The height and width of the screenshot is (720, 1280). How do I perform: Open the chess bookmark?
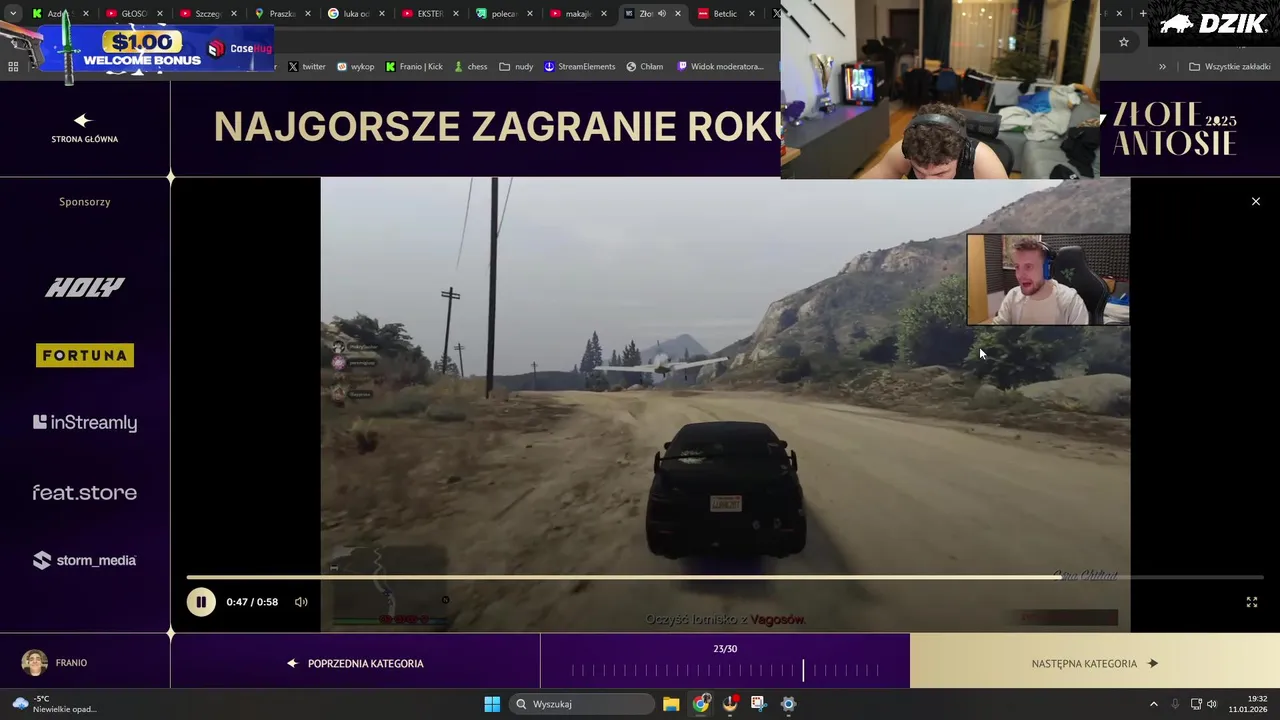coord(470,67)
